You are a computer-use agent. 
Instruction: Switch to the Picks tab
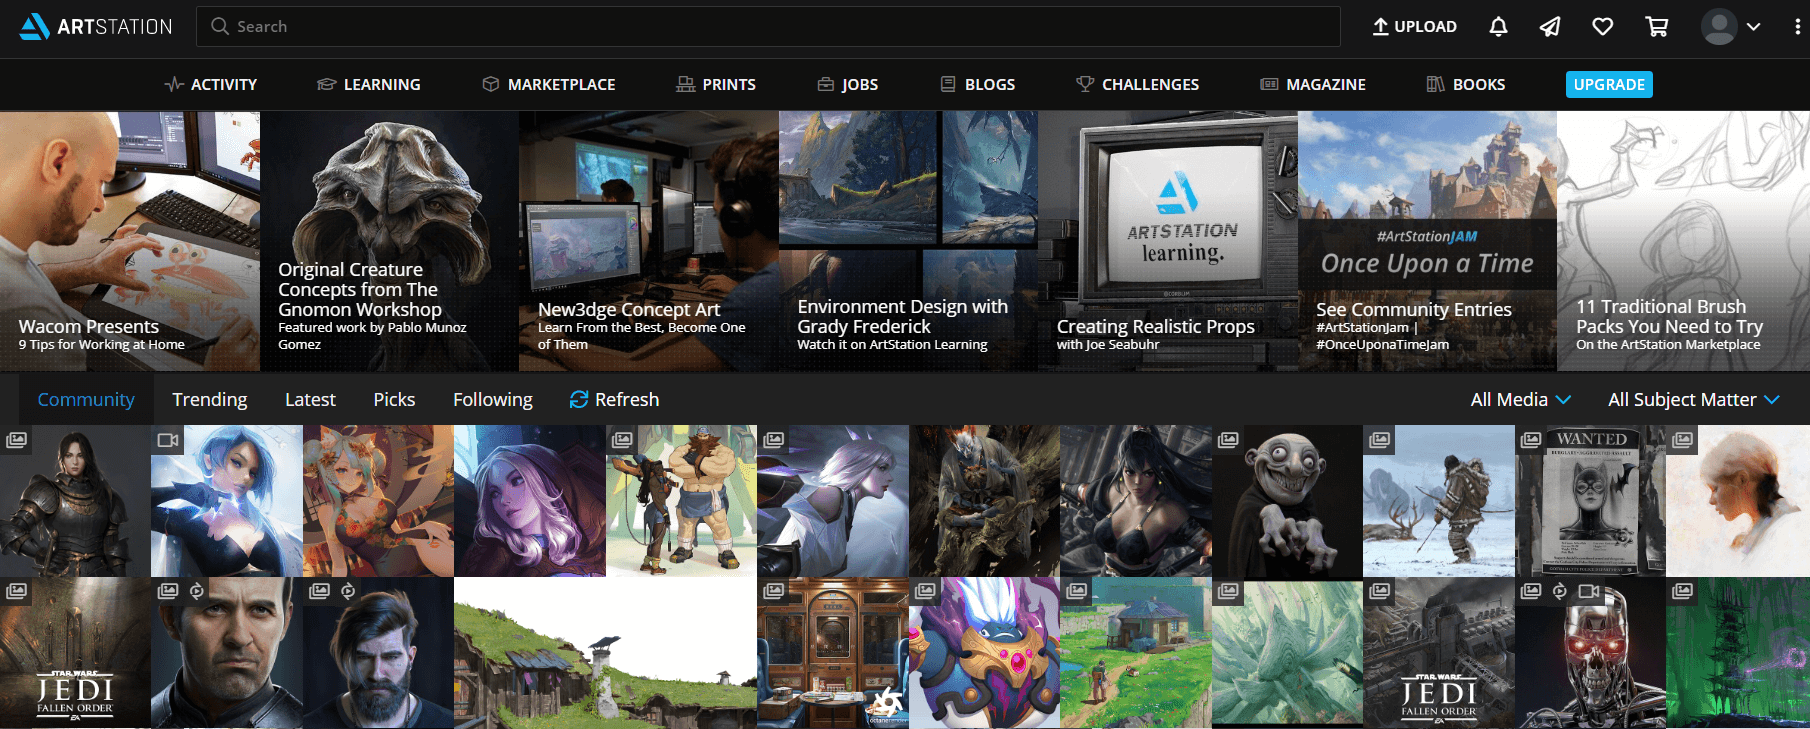click(x=394, y=400)
